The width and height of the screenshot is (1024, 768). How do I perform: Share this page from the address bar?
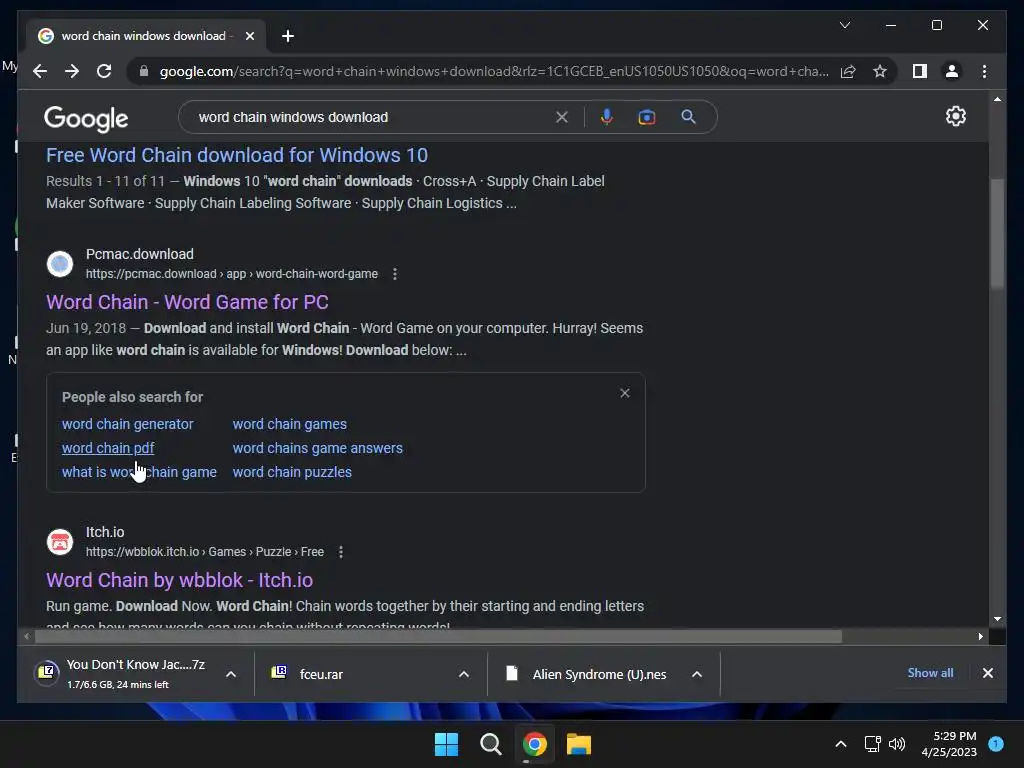point(848,71)
